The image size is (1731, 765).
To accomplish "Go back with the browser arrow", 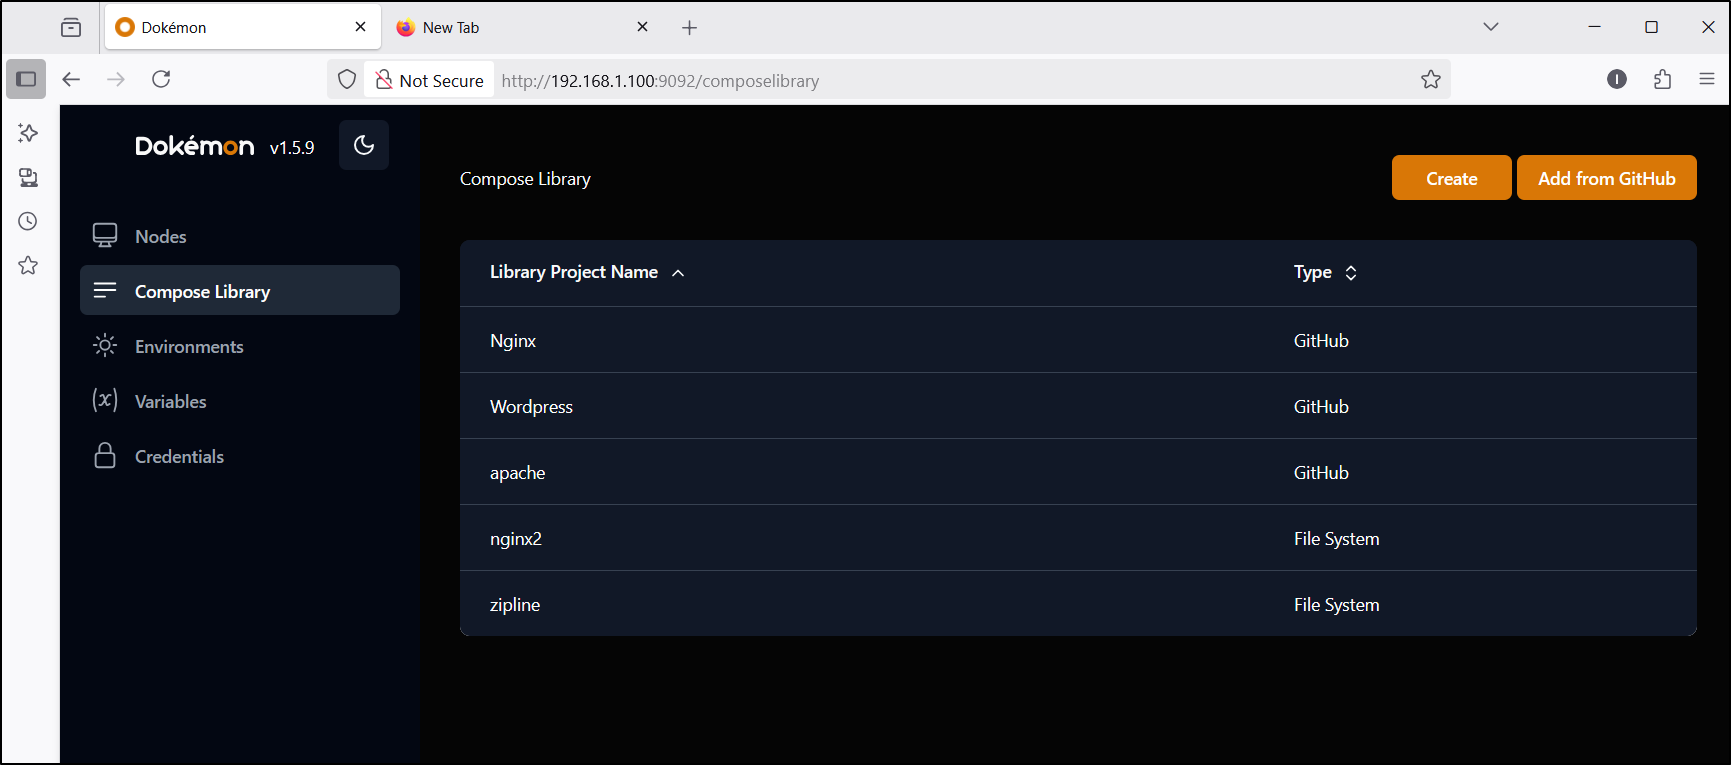I will pos(71,79).
